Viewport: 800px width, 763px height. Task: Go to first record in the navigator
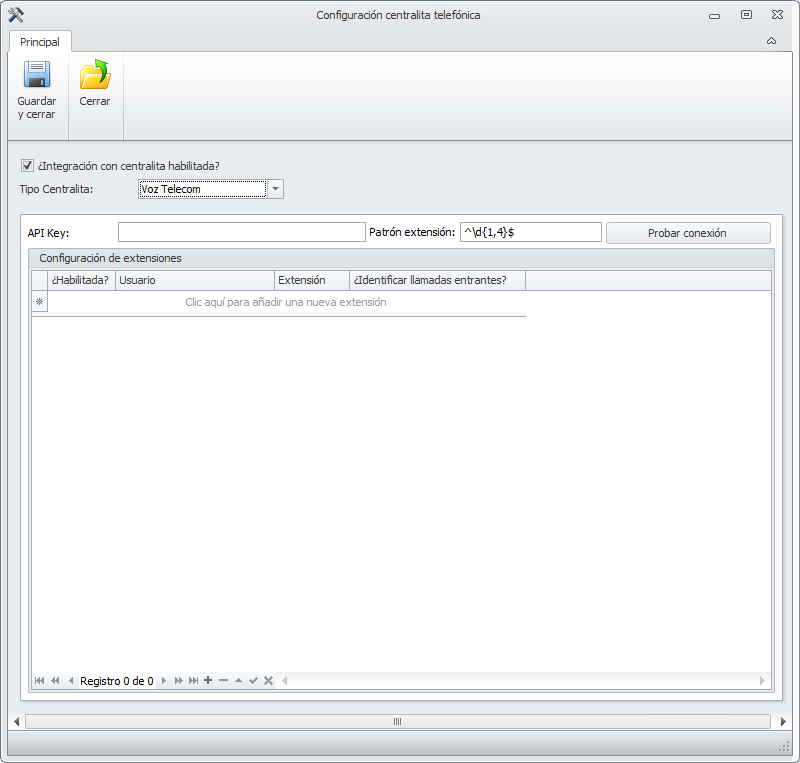coord(39,680)
